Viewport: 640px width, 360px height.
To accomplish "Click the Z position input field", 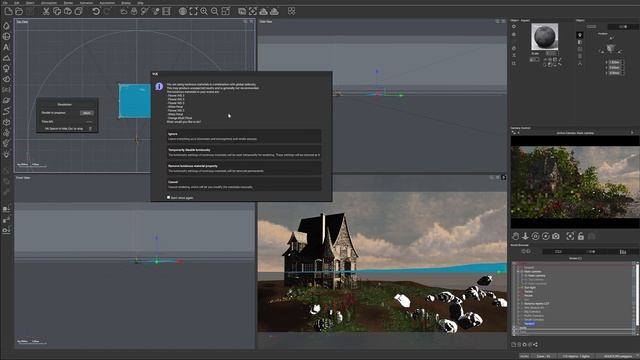I will 615,73.
